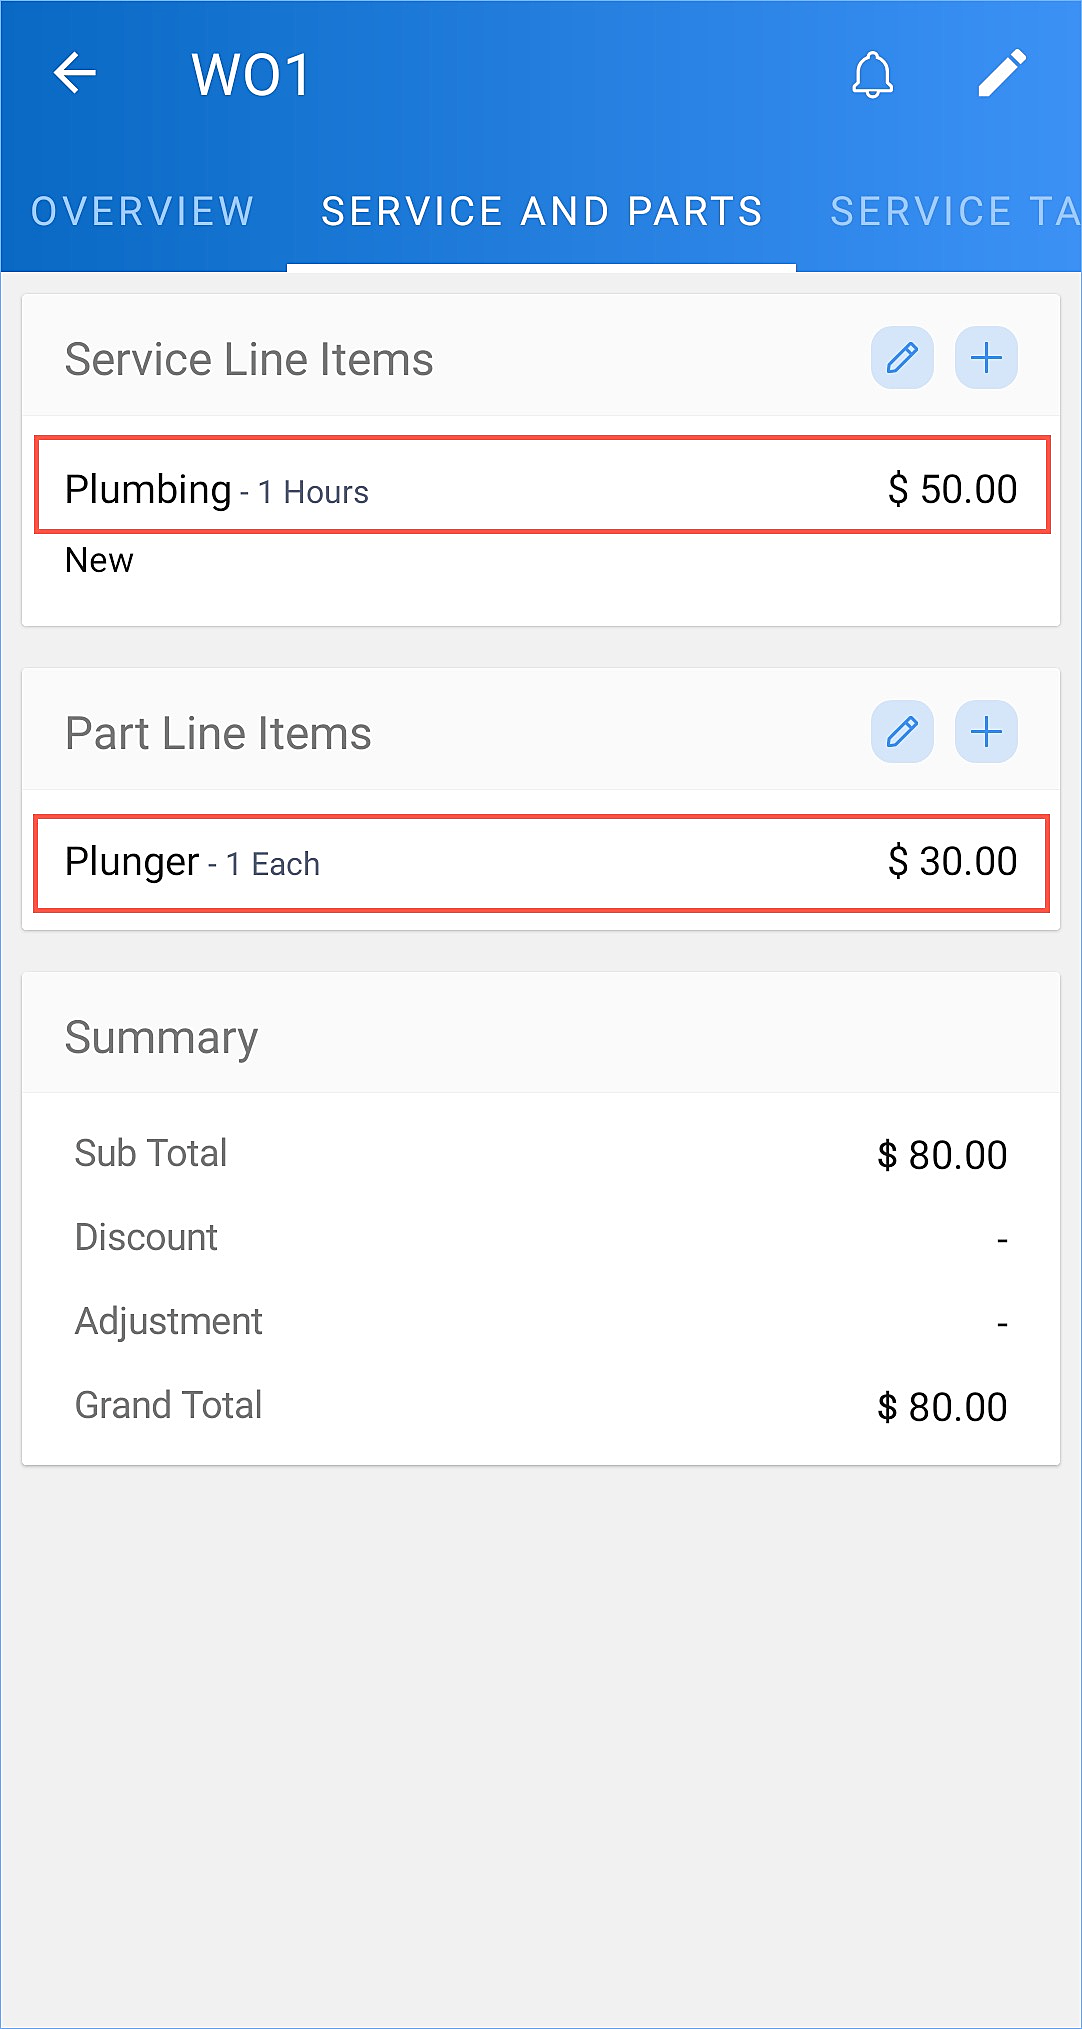Switch to the Overview tab

(x=143, y=211)
